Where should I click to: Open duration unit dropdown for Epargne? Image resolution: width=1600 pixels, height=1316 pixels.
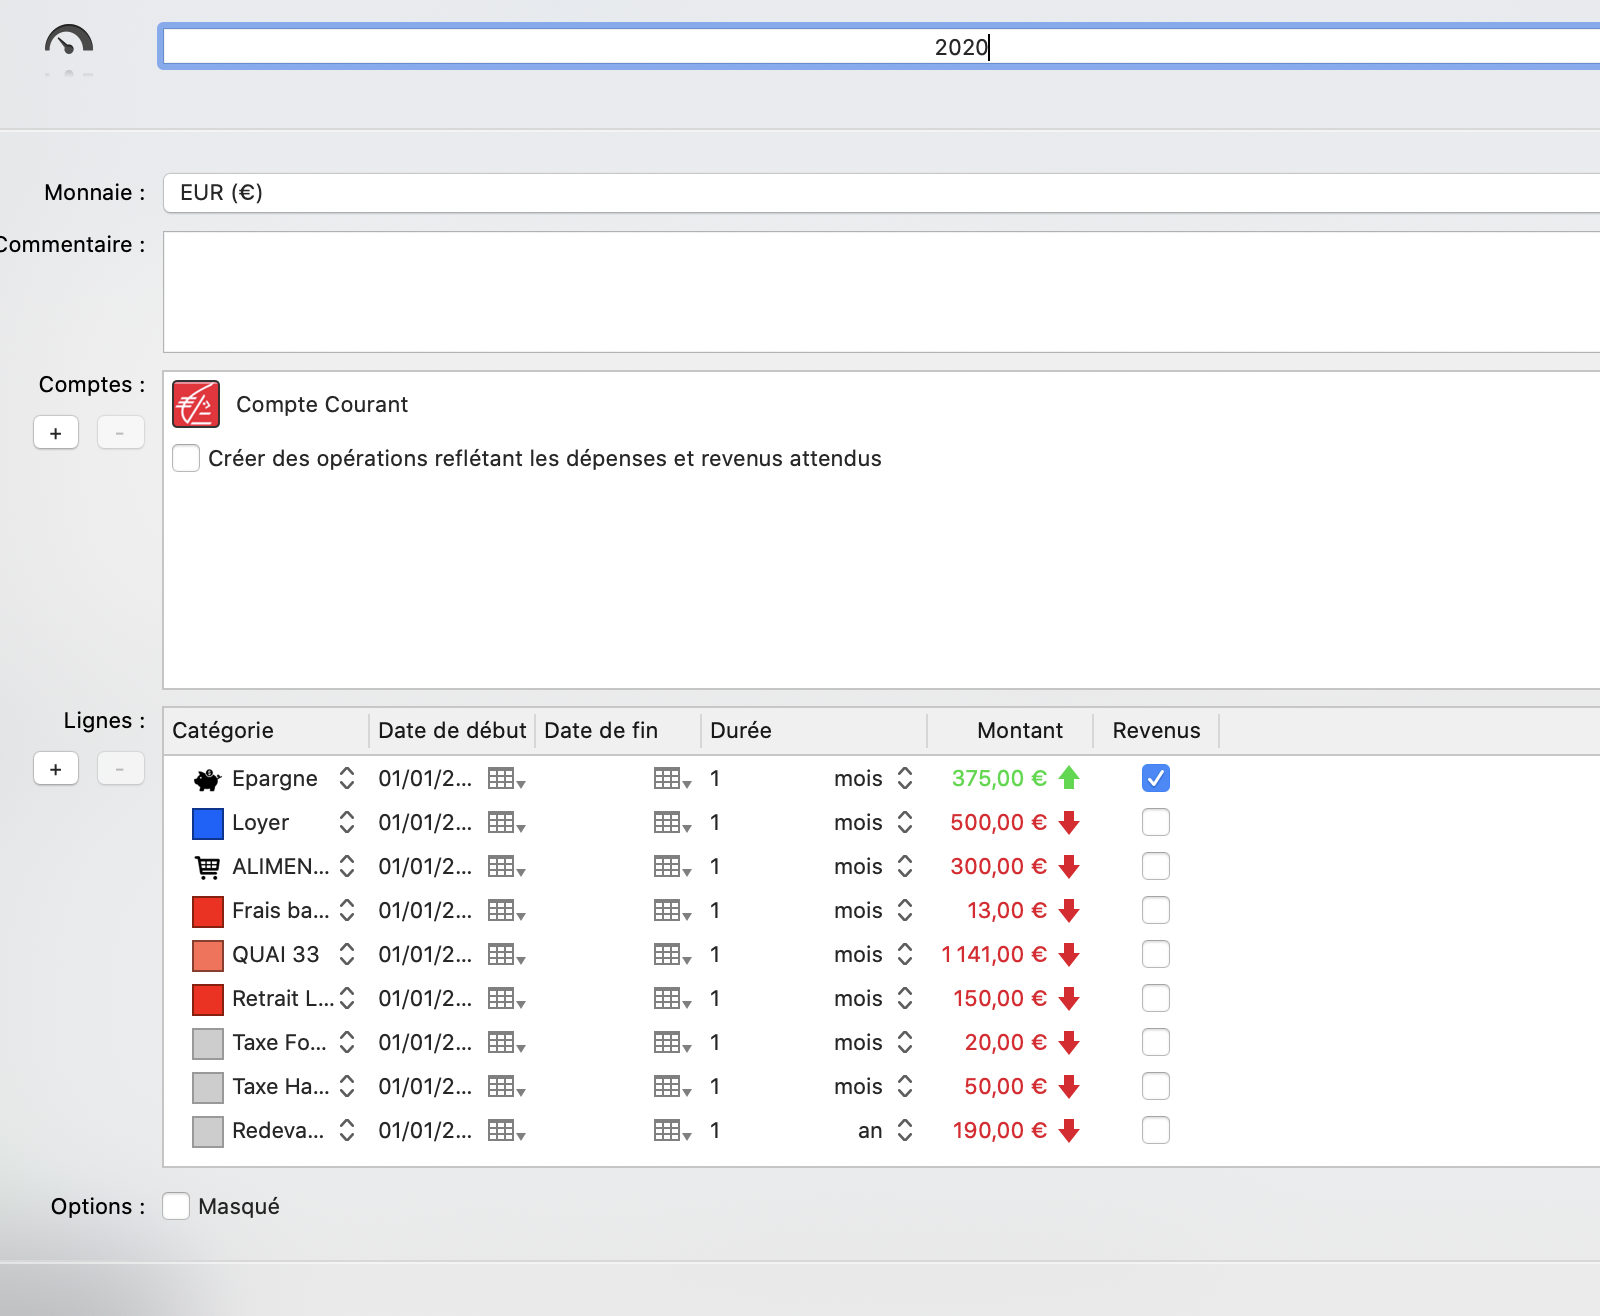click(x=905, y=778)
